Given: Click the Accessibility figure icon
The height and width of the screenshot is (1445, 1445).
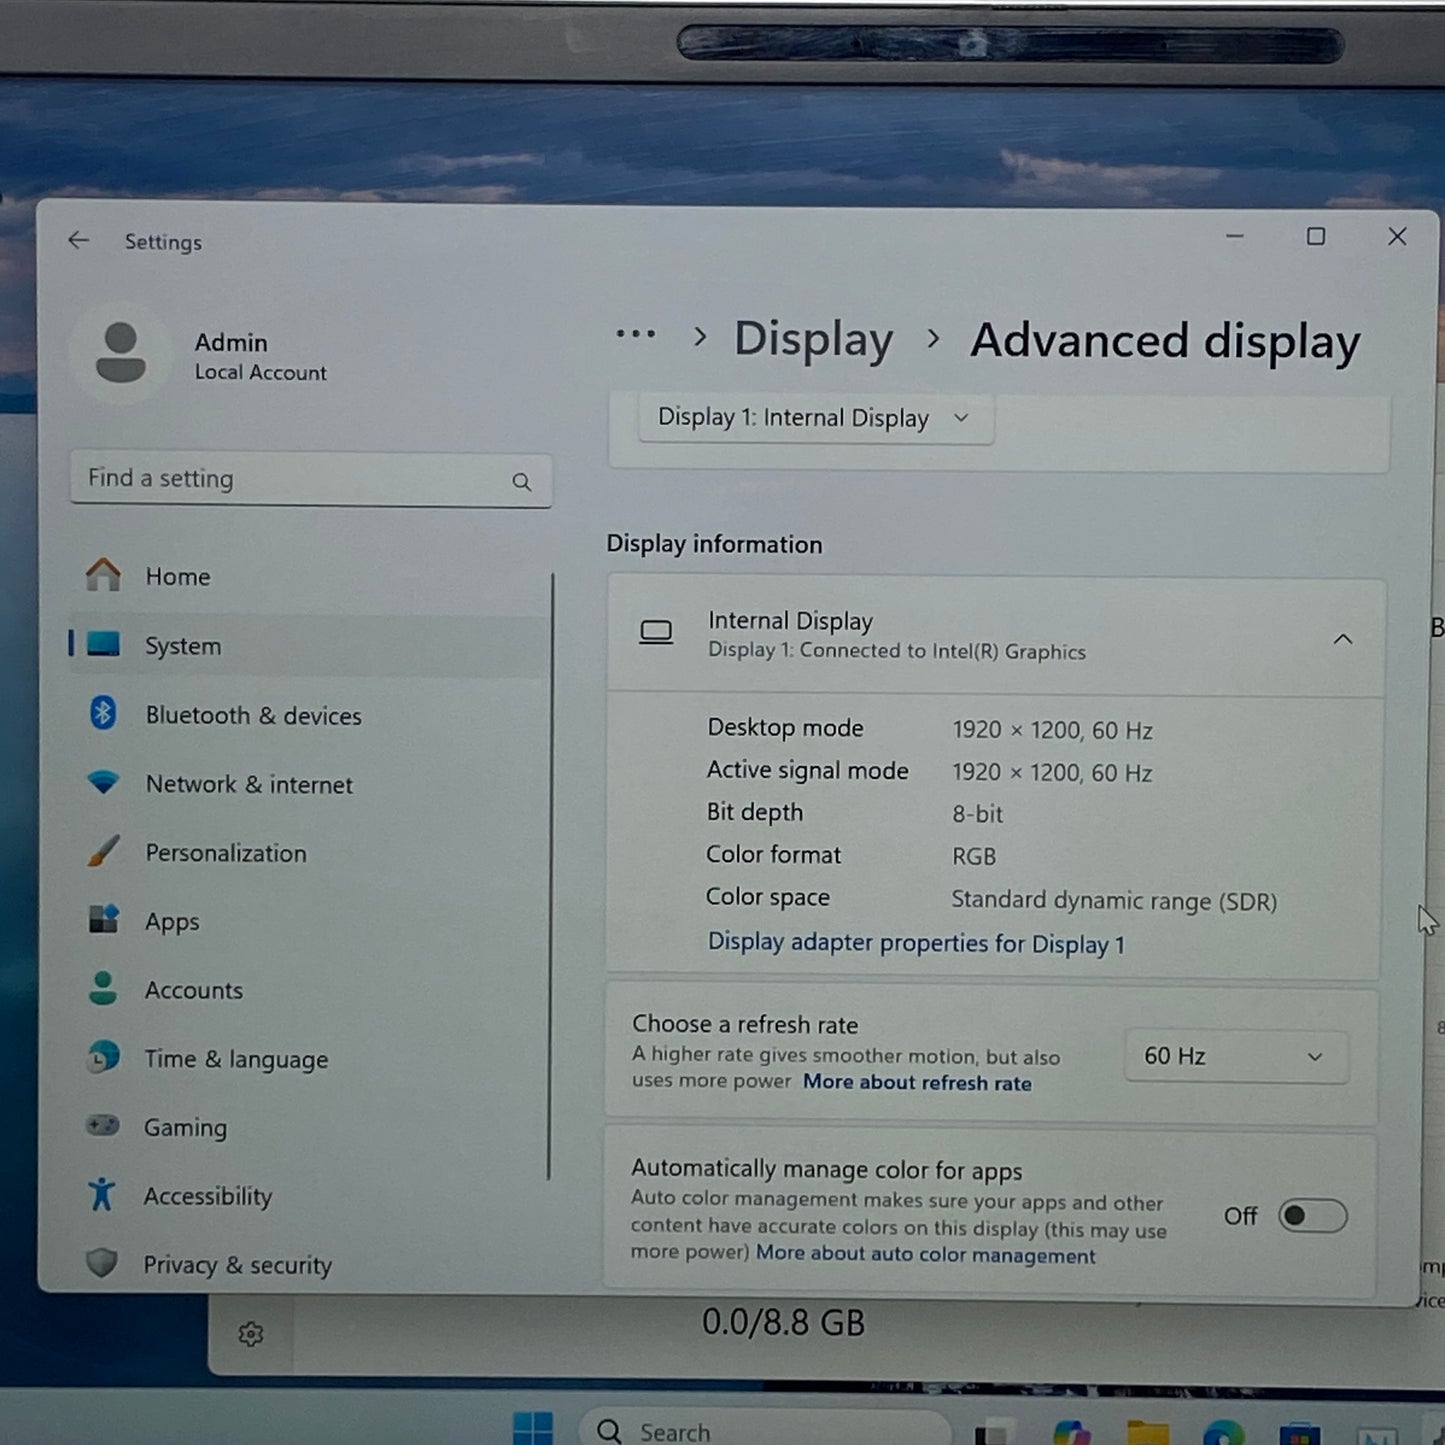Looking at the screenshot, I should point(102,1194).
